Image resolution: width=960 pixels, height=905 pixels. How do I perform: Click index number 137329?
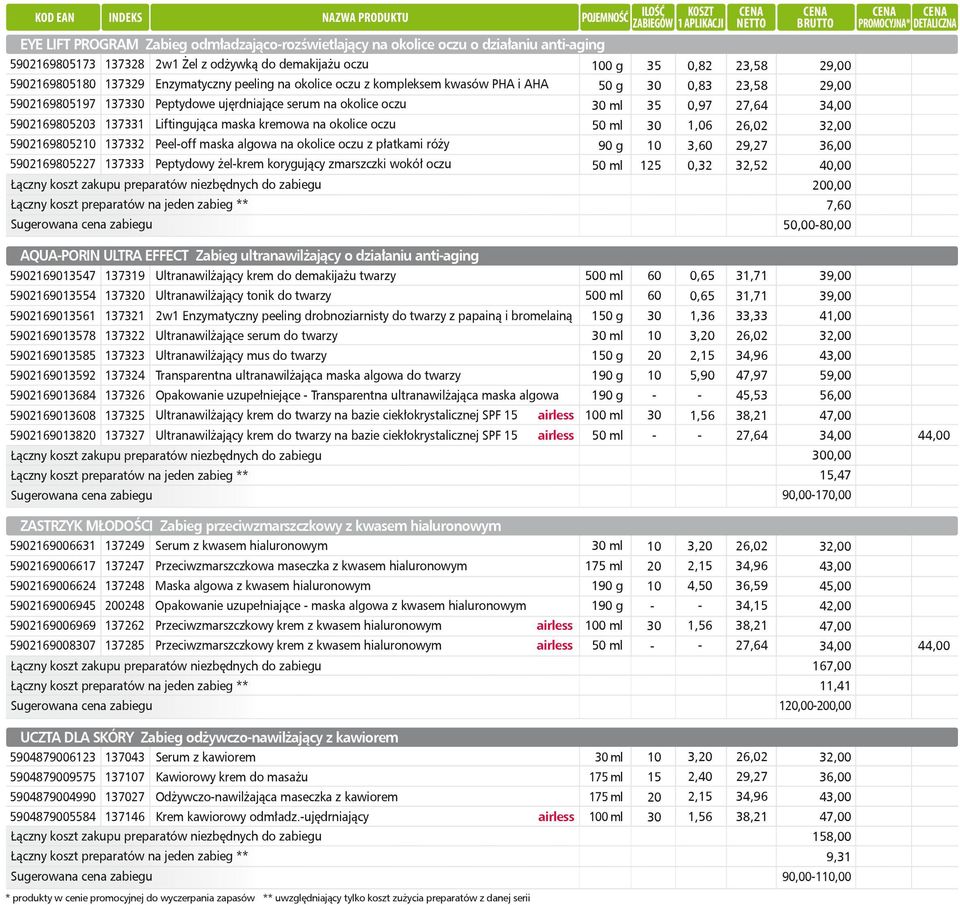125,84
